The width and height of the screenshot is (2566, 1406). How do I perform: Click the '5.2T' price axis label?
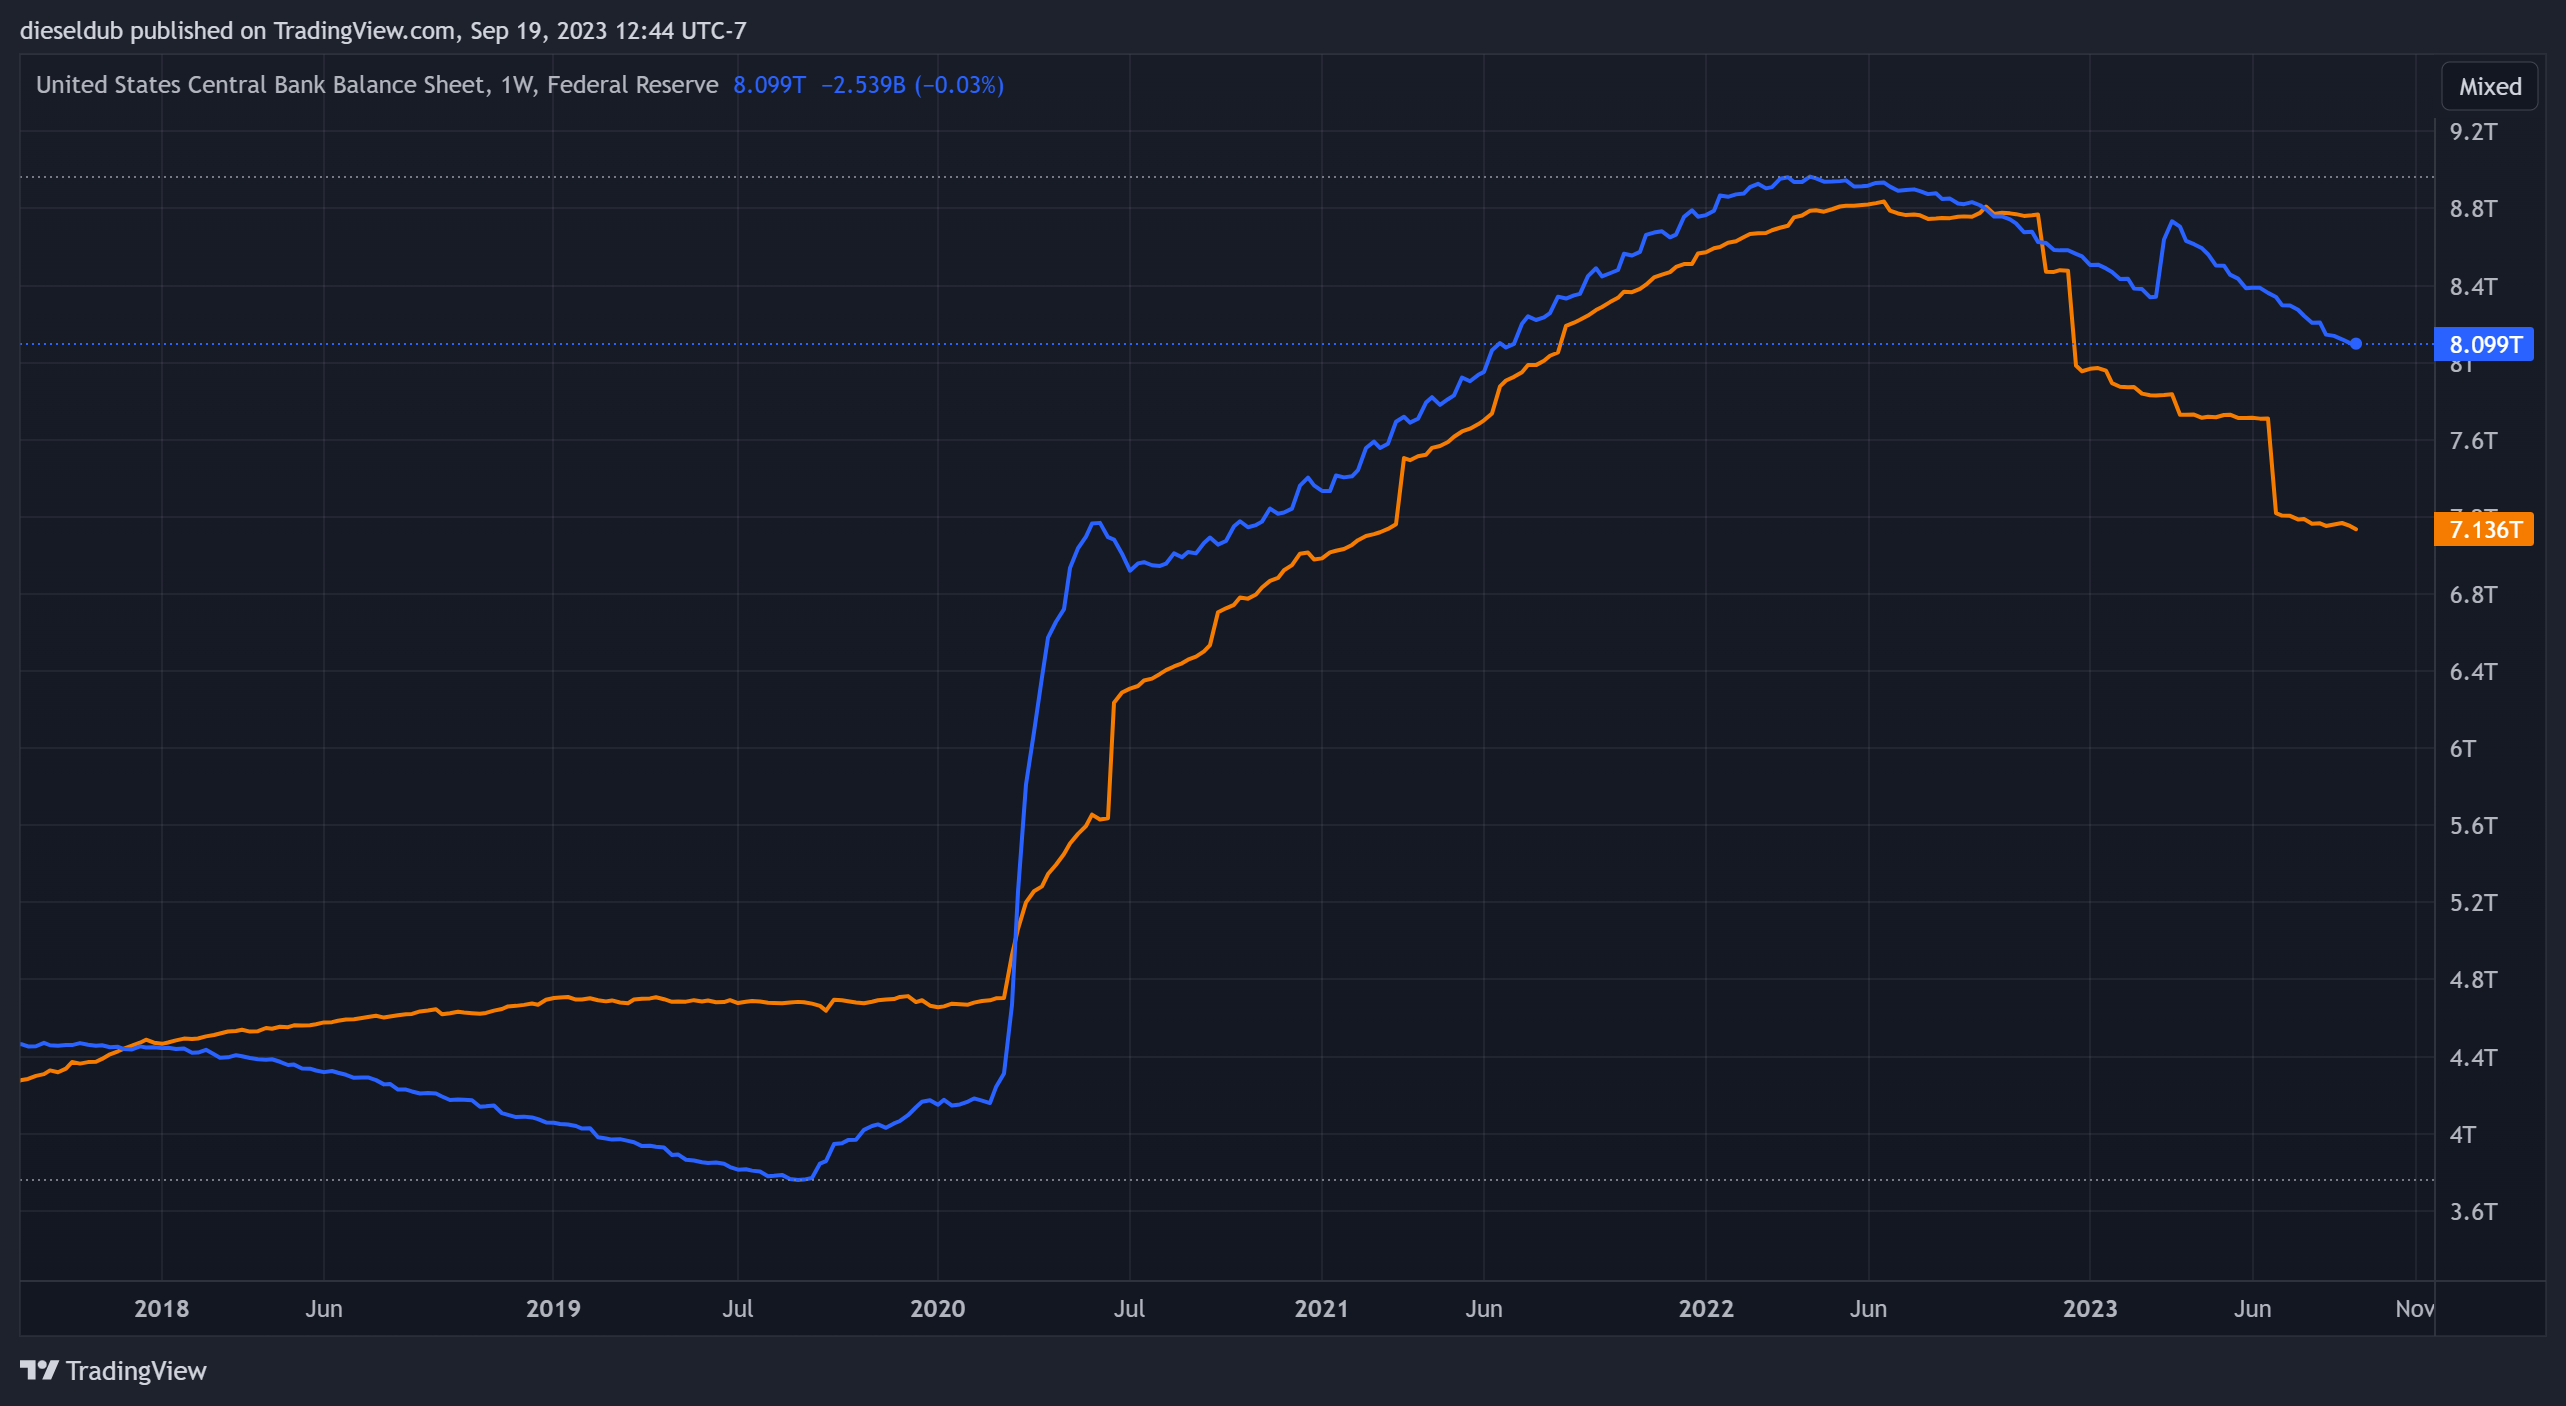point(2472,902)
